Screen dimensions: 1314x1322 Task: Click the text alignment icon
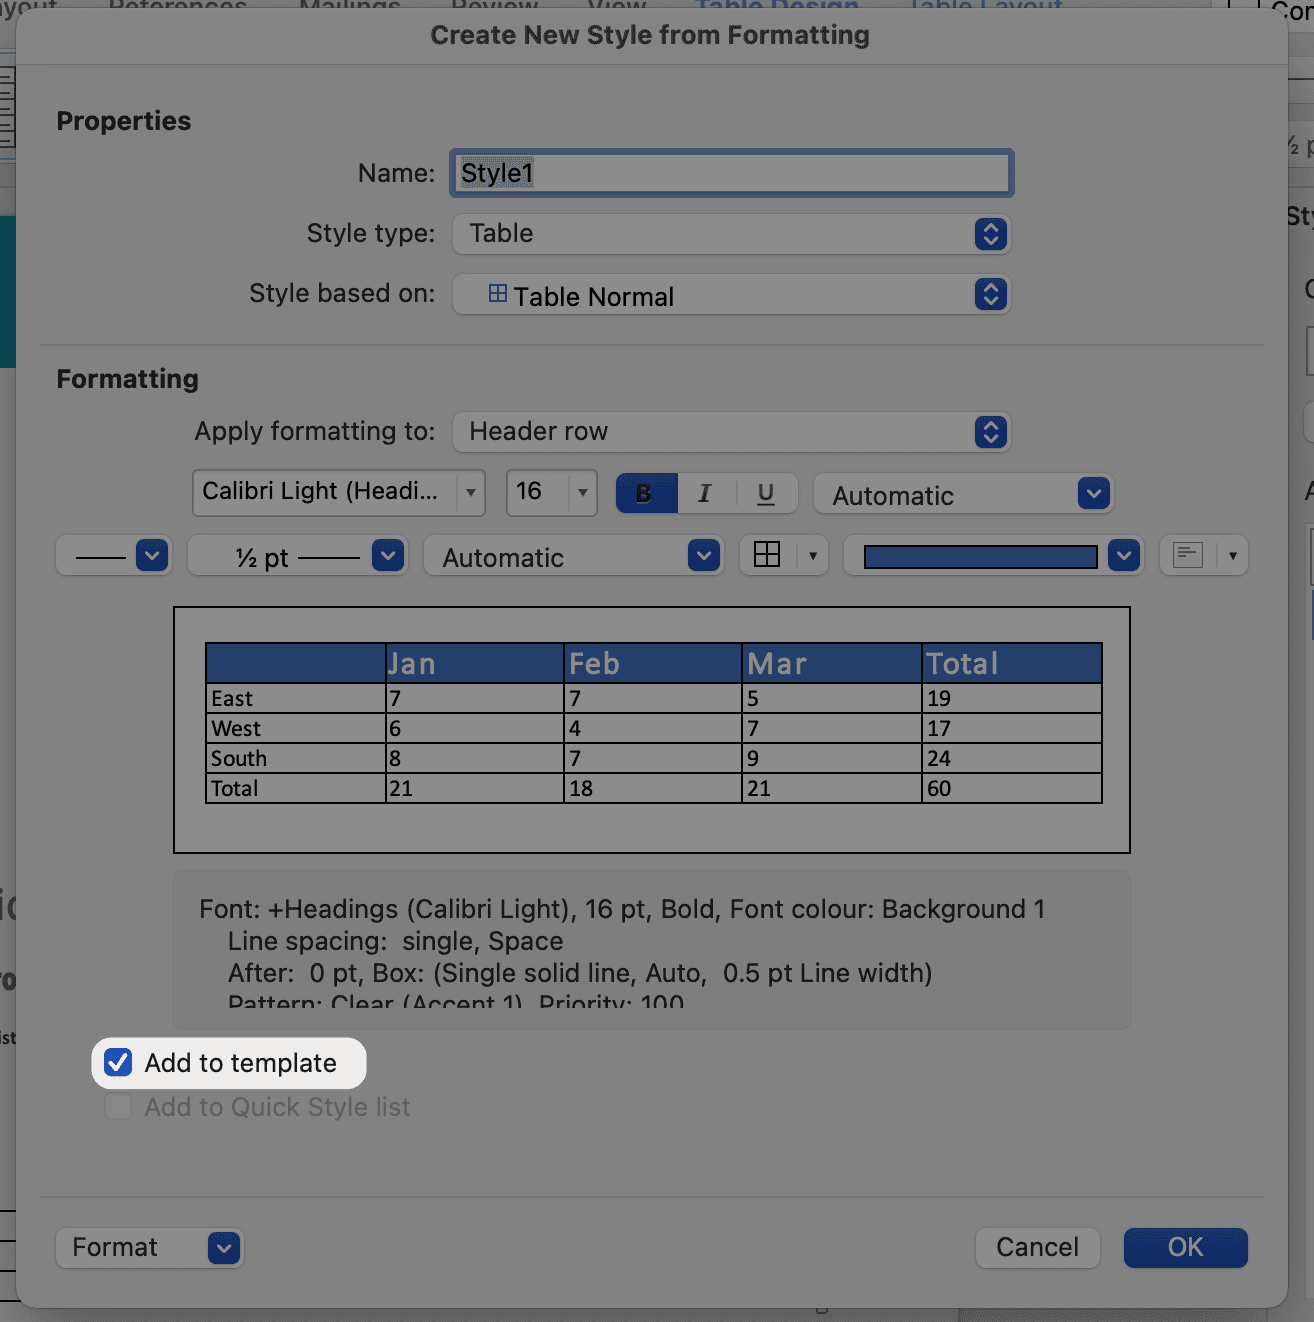coord(1187,555)
